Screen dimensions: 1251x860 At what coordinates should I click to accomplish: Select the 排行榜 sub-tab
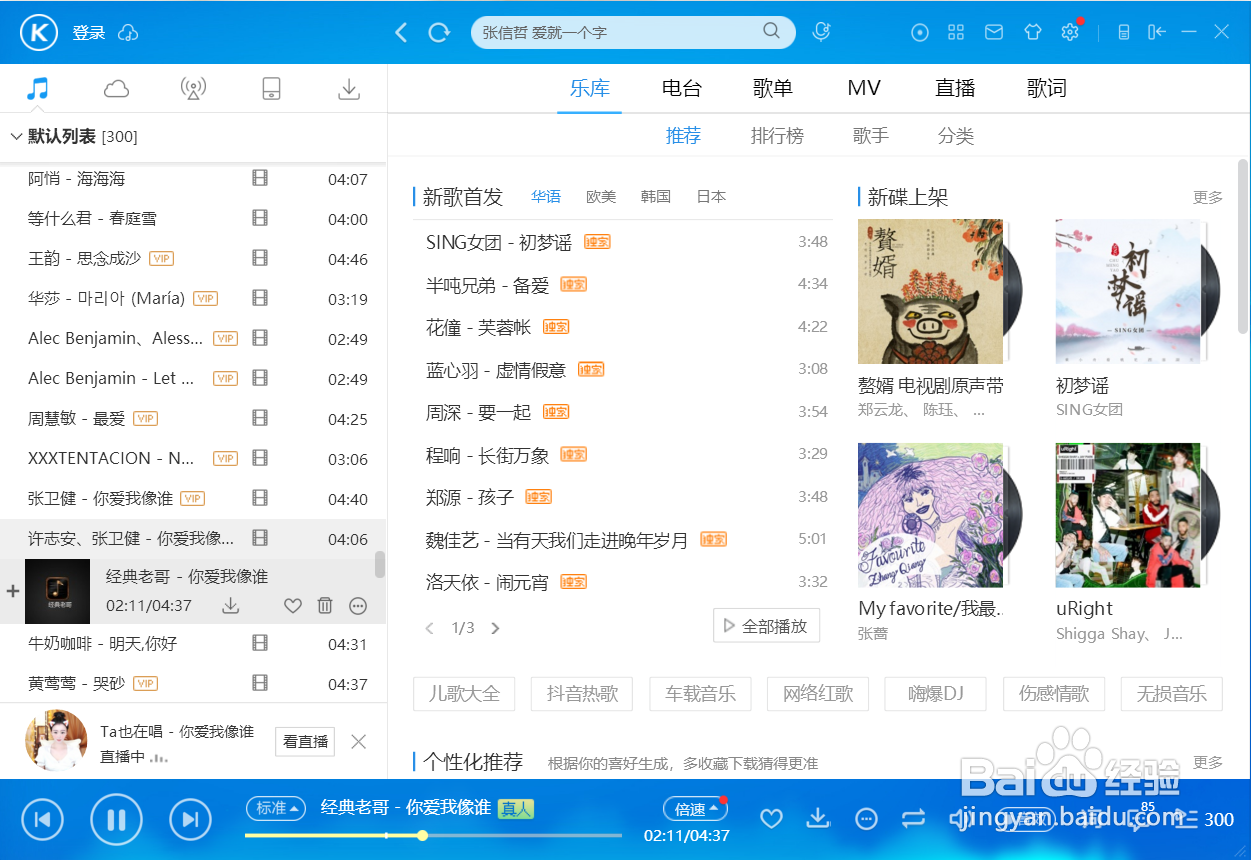point(777,136)
